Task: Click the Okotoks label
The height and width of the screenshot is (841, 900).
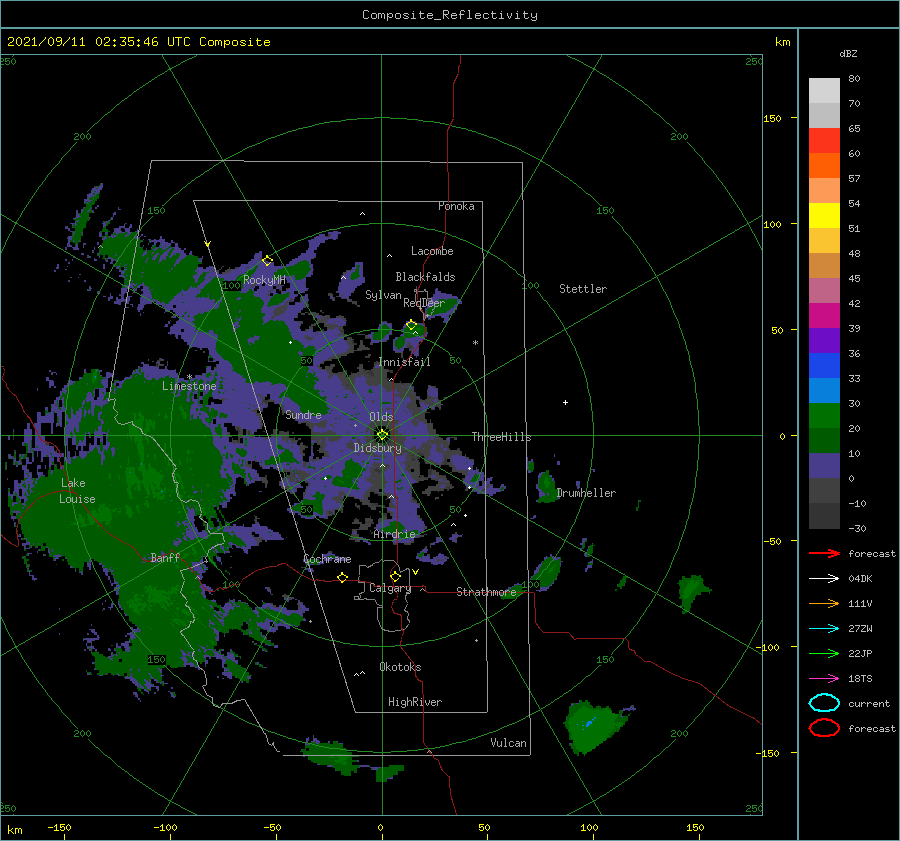Action: tap(401, 667)
